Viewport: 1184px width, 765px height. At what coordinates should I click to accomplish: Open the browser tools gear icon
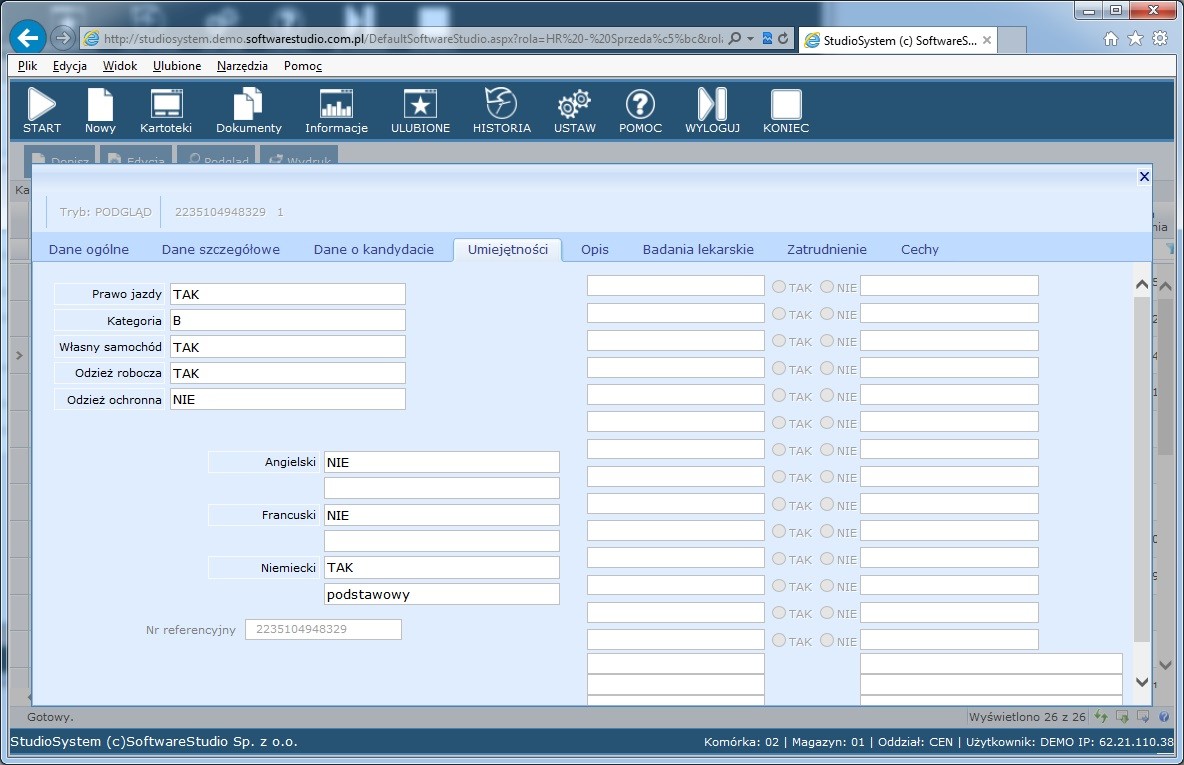(x=1160, y=39)
